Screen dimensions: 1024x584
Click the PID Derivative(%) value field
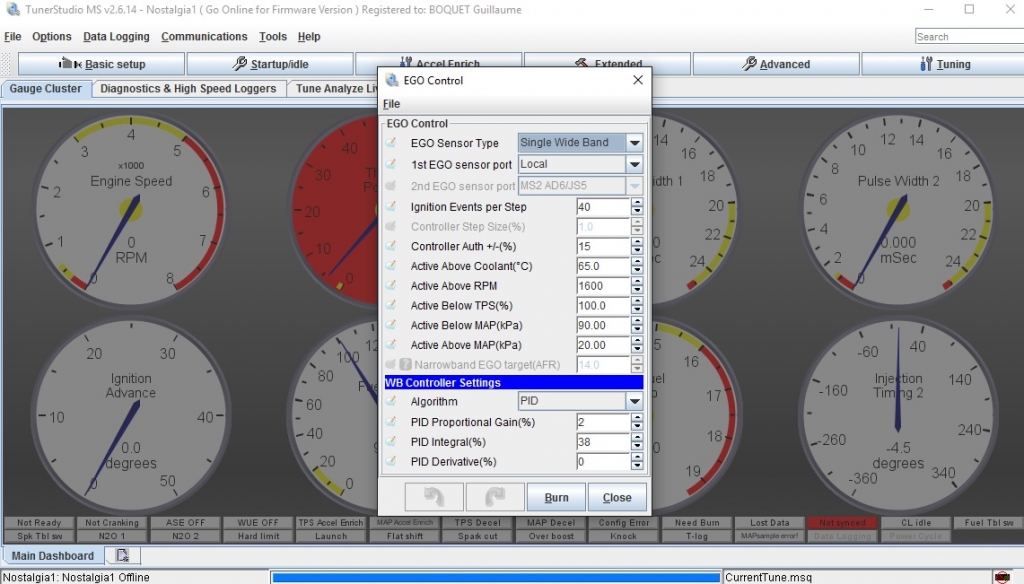point(603,462)
